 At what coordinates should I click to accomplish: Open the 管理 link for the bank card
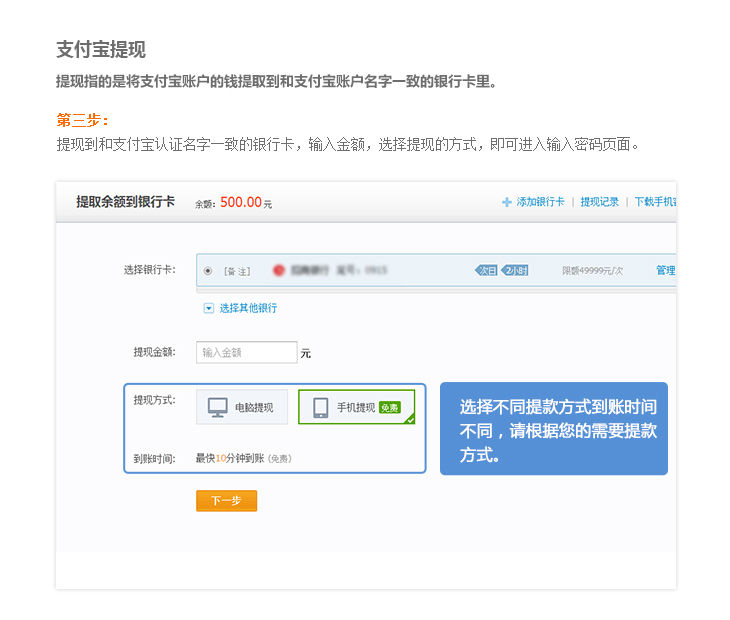(666, 270)
